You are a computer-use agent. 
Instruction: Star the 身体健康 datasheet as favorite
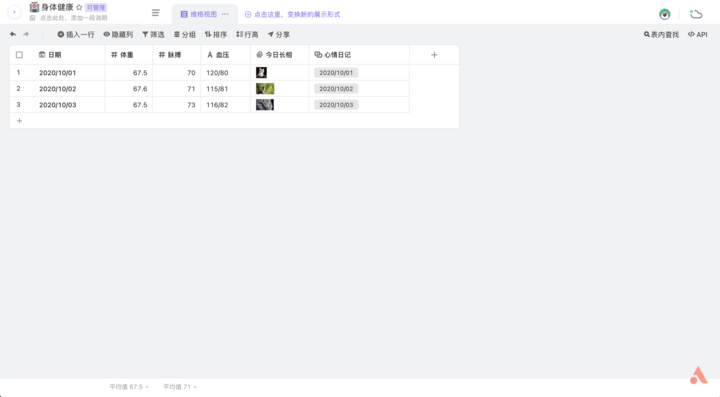tap(79, 7)
